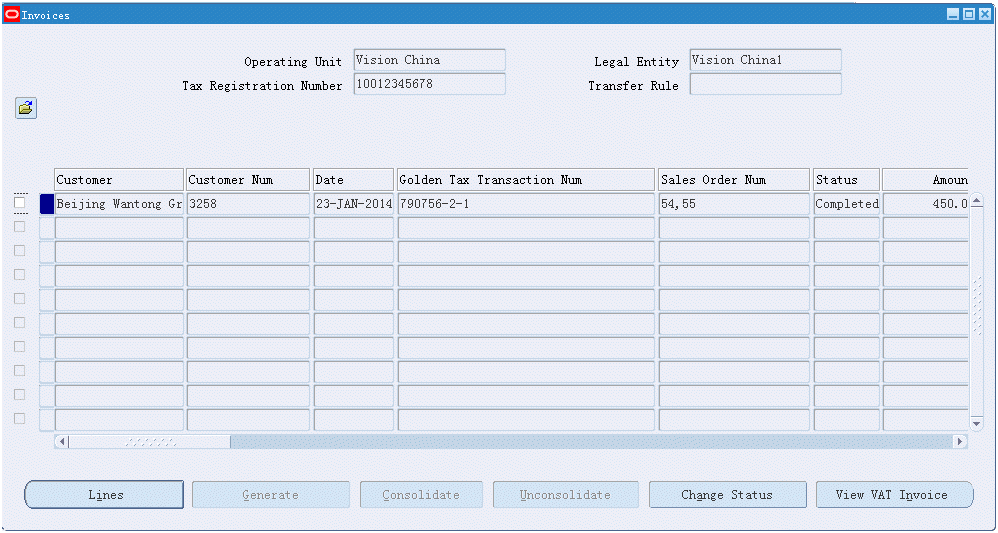The image size is (998, 533).
Task: Click the vertical scrollbar up arrow
Action: (x=976, y=201)
